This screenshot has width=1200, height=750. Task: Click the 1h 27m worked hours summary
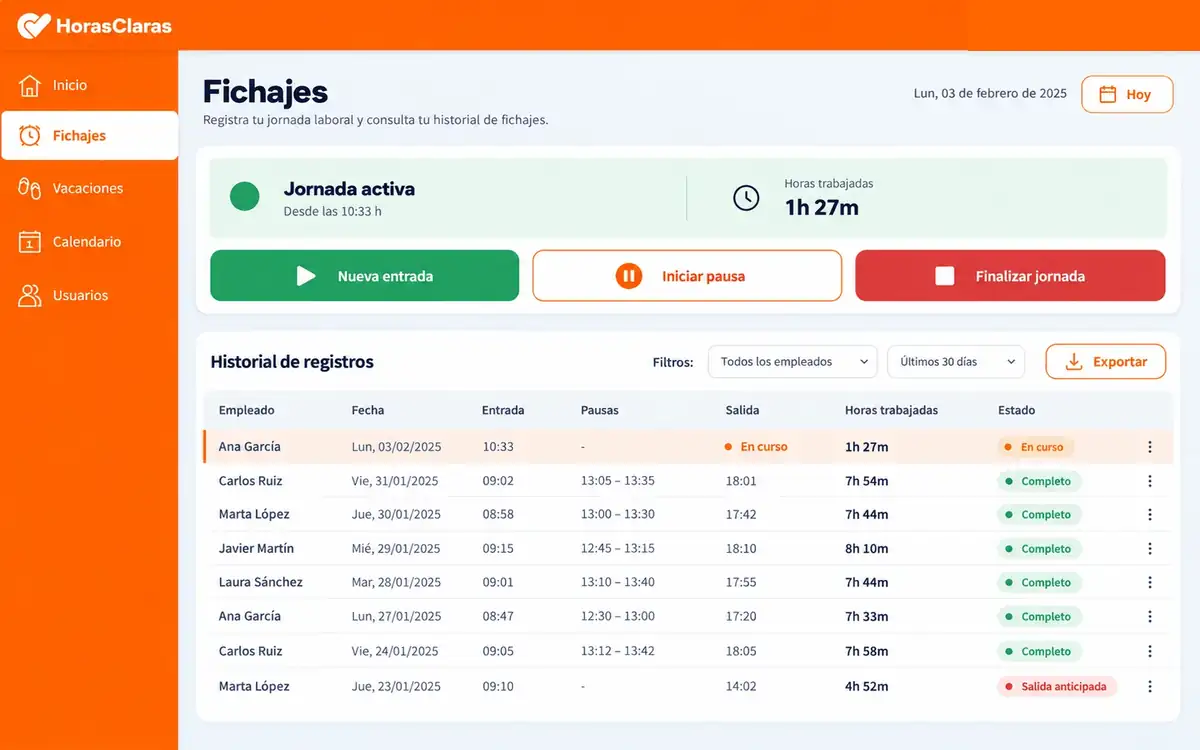821,208
